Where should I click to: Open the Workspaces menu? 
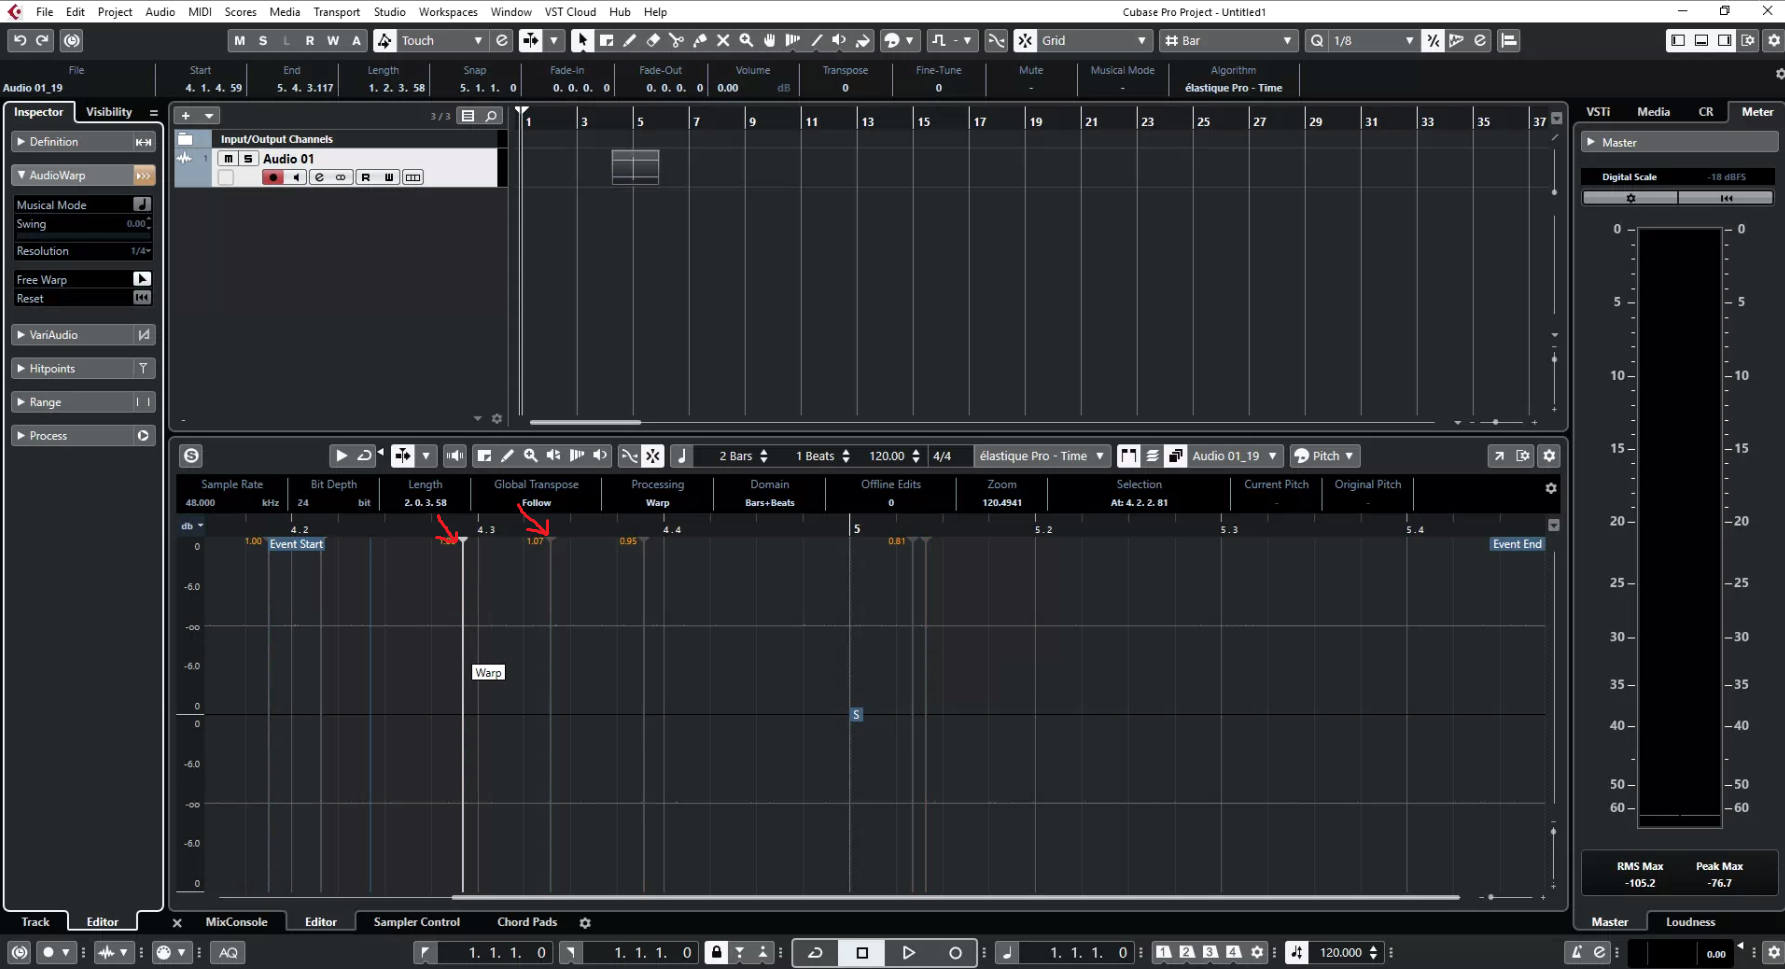(x=448, y=12)
